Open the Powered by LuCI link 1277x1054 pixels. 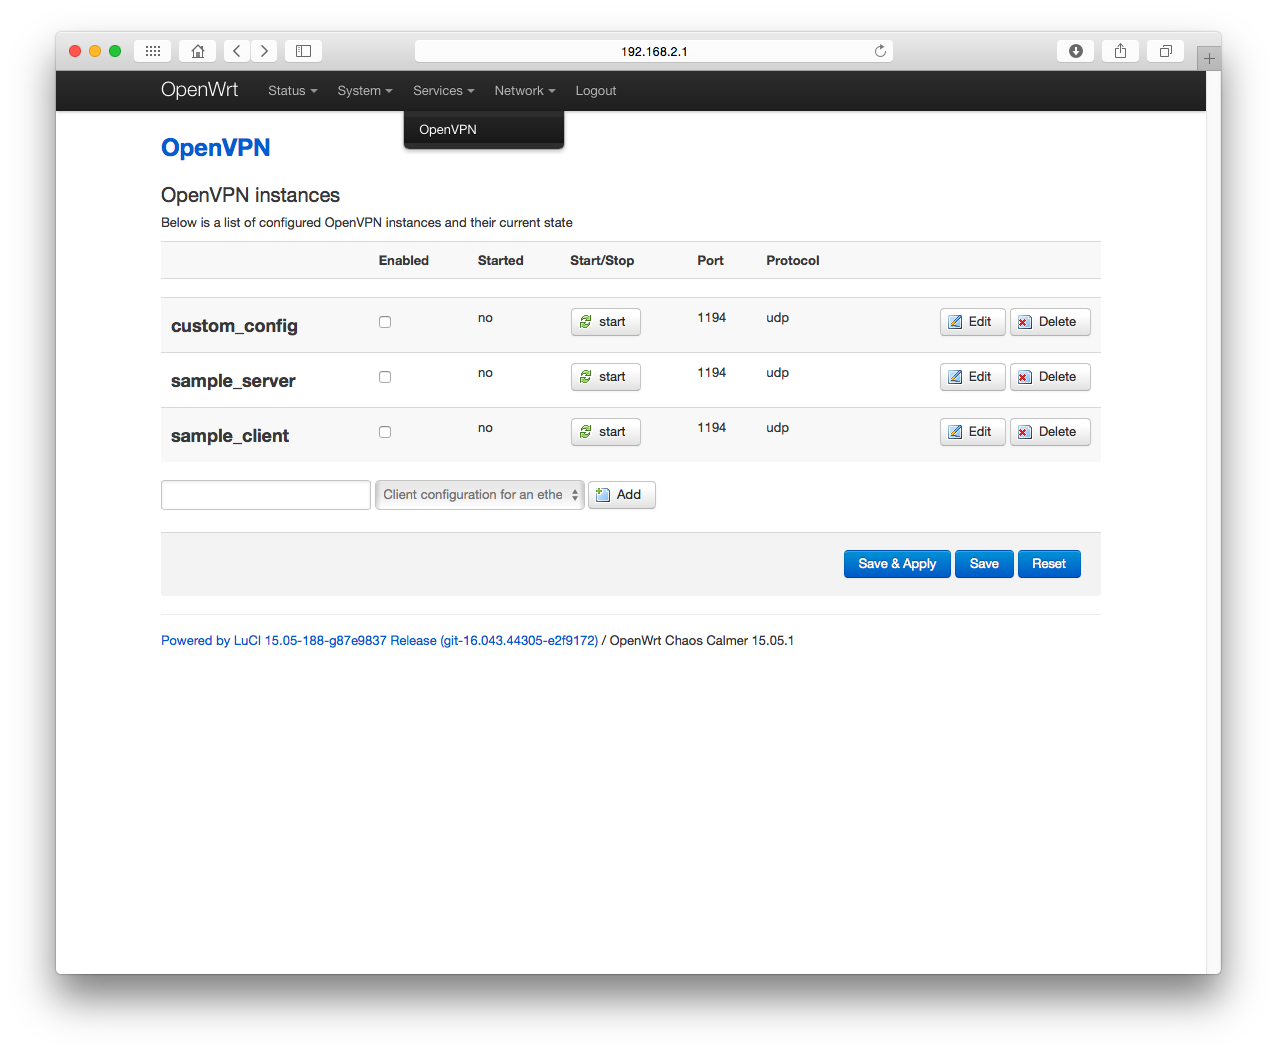(379, 641)
